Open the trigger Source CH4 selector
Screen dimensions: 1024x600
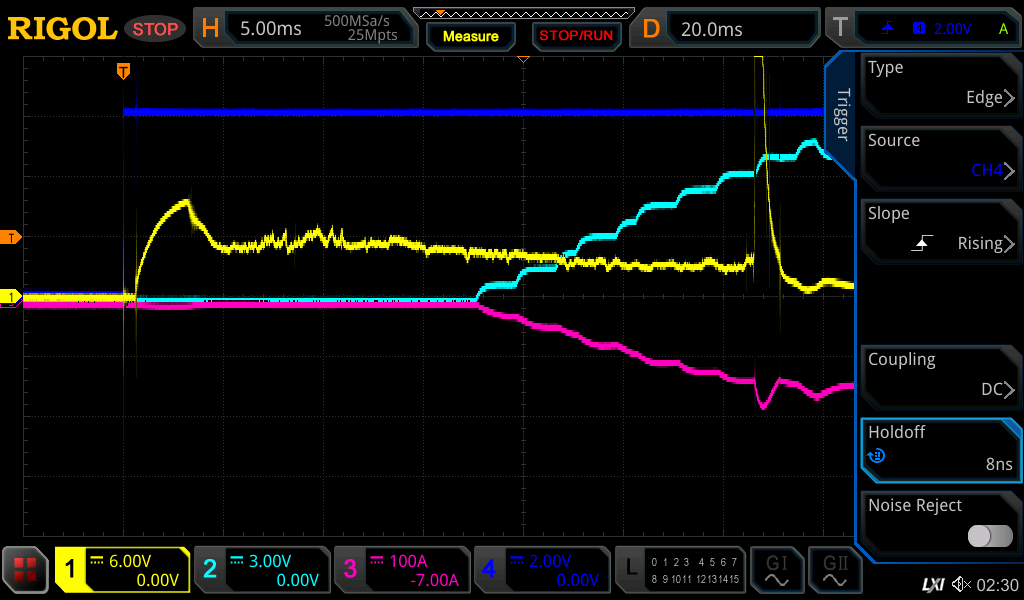(940, 157)
